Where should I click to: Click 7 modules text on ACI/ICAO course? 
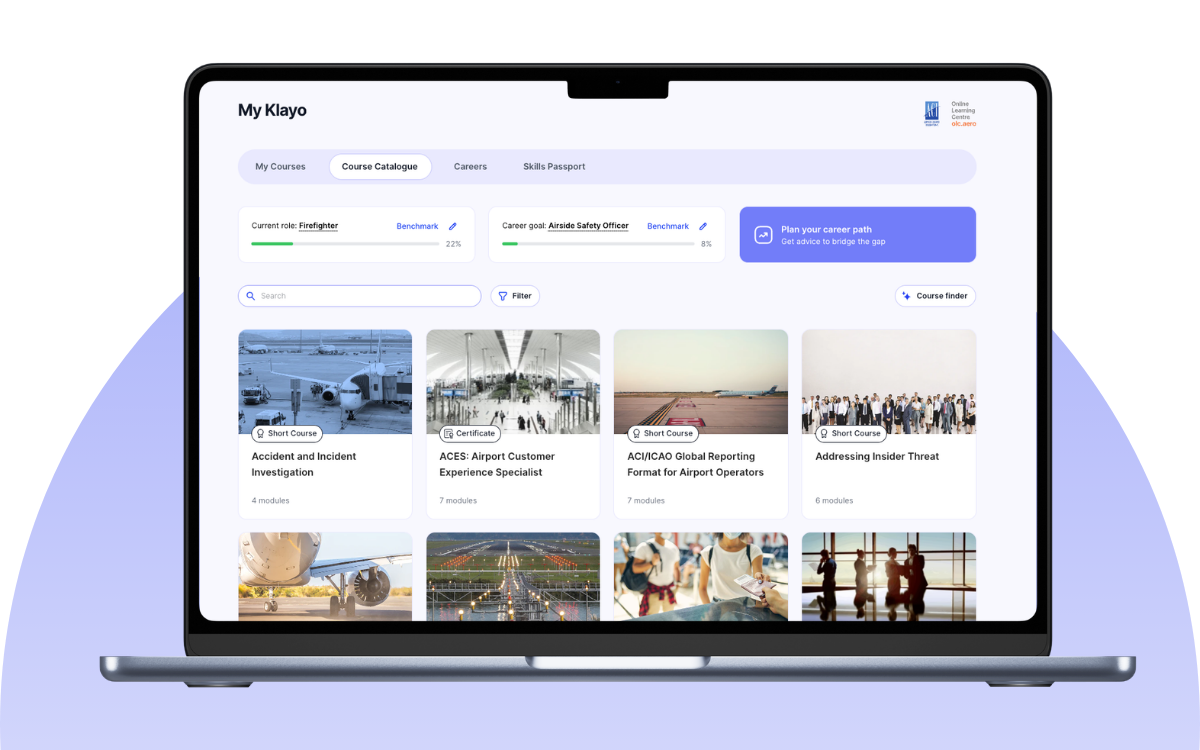click(x=646, y=500)
